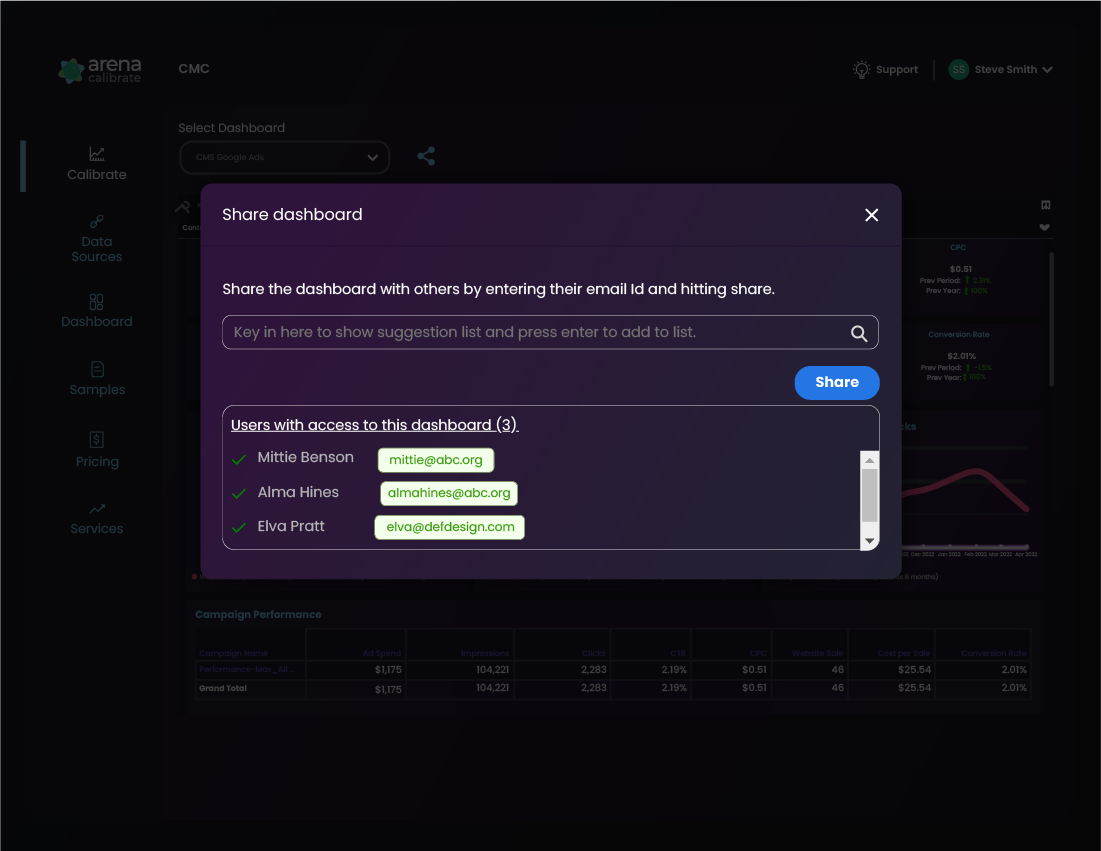This screenshot has height=851, width=1101.
Task: Click the user list scroll up arrow
Action: click(869, 461)
